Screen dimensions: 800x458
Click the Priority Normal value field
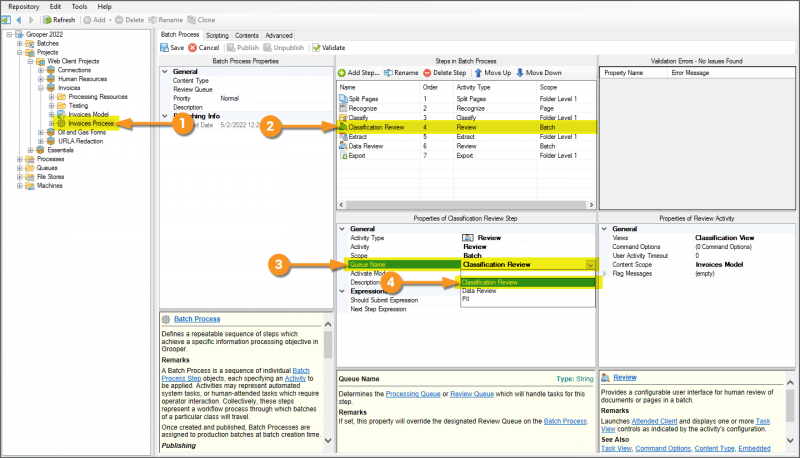pyautogui.click(x=276, y=98)
